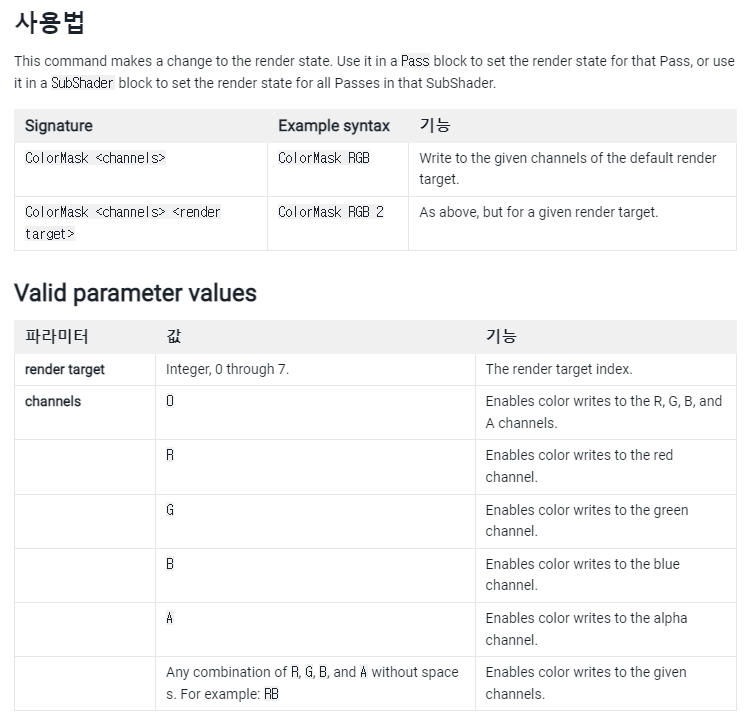Click the "channels" parameter name cell
Image resolution: width=749 pixels, height=716 pixels.
click(x=53, y=401)
